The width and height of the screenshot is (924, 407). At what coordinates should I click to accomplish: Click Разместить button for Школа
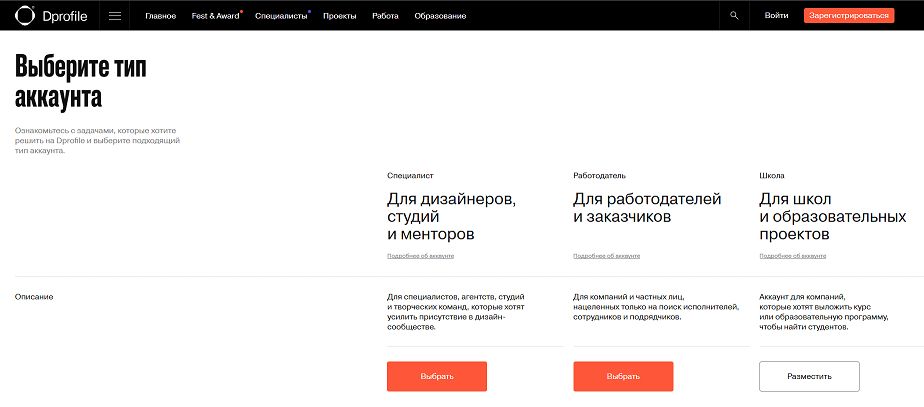click(x=809, y=376)
